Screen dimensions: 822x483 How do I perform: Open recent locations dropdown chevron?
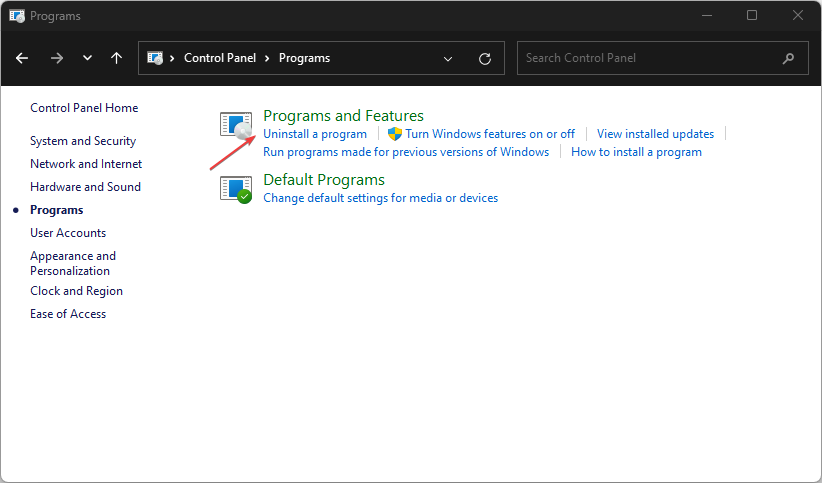(88, 58)
